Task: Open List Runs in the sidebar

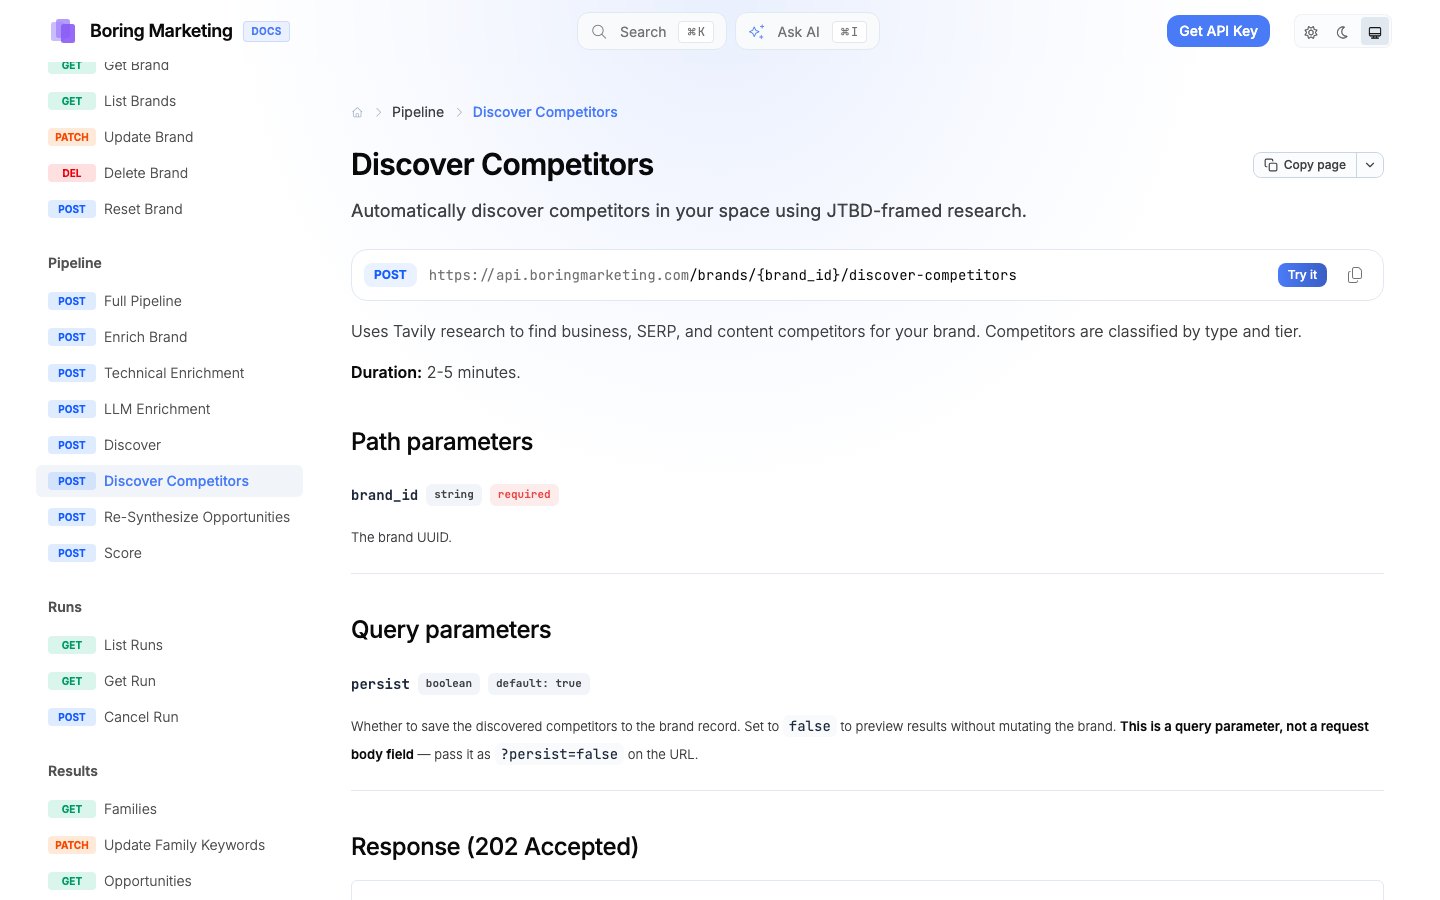Action: point(170,645)
